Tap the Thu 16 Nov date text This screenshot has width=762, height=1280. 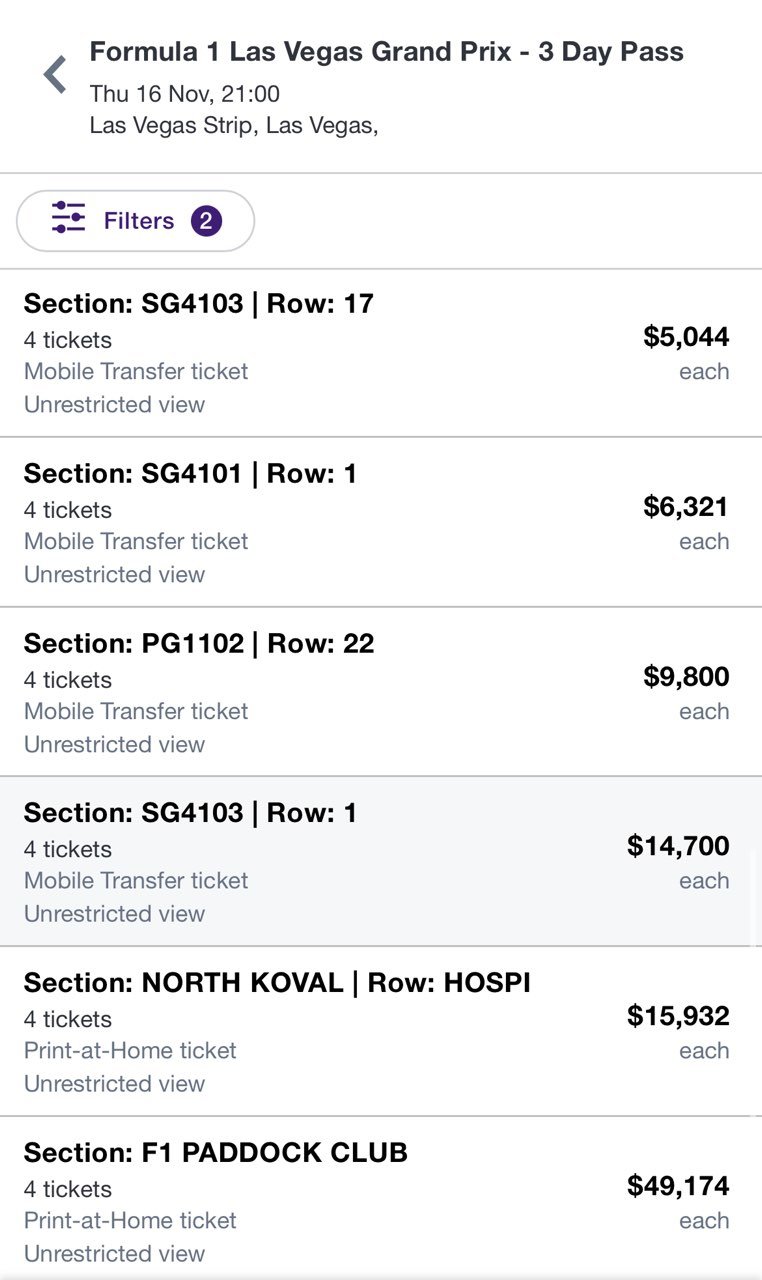point(185,94)
